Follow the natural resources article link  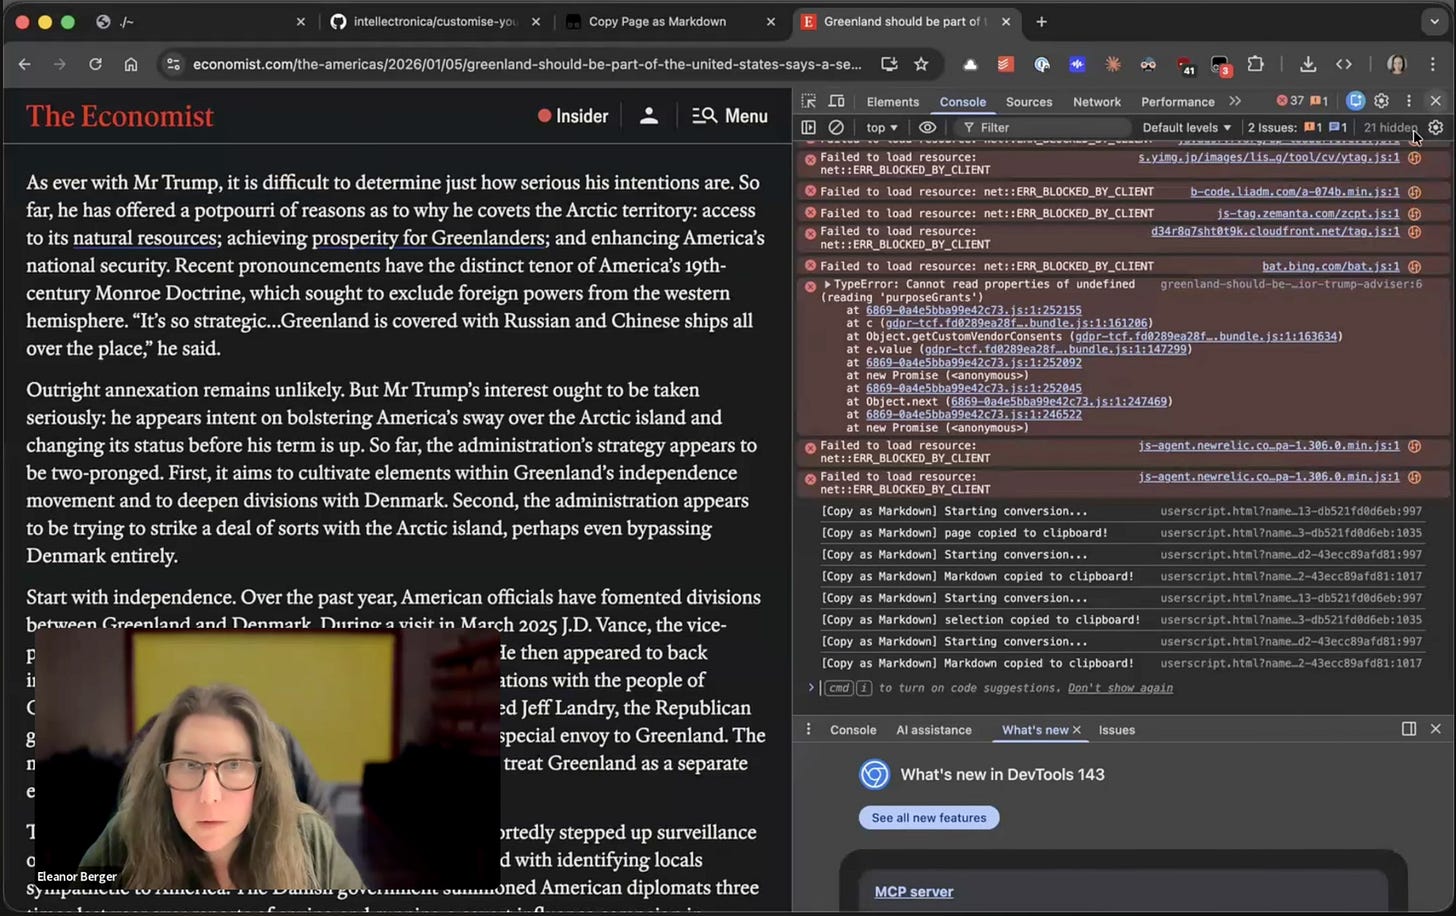pos(145,238)
